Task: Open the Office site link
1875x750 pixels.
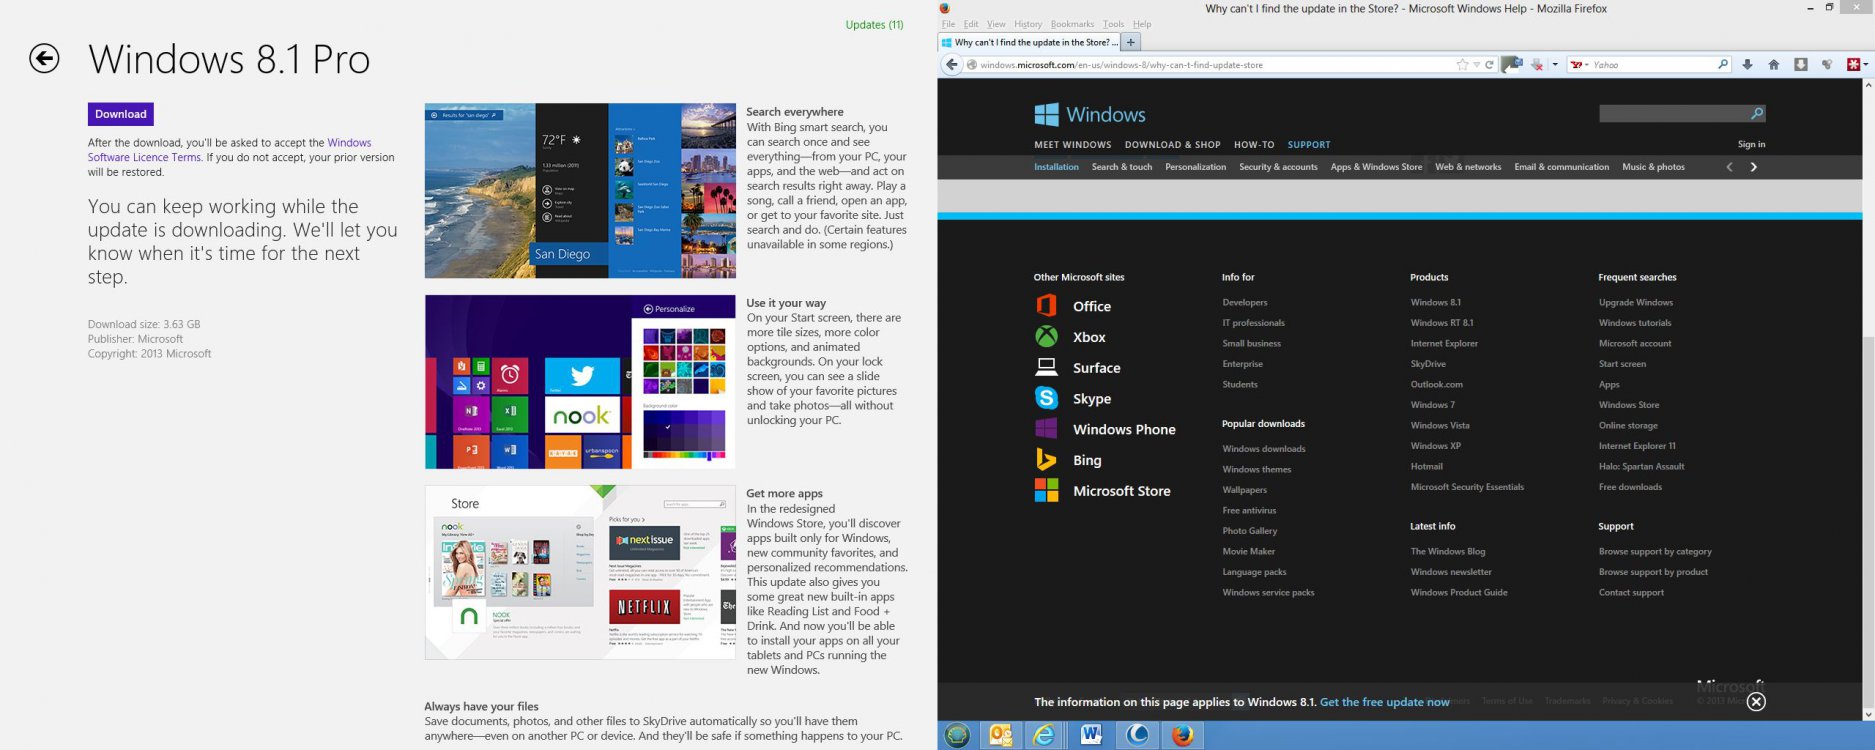Action: click(x=1073, y=306)
